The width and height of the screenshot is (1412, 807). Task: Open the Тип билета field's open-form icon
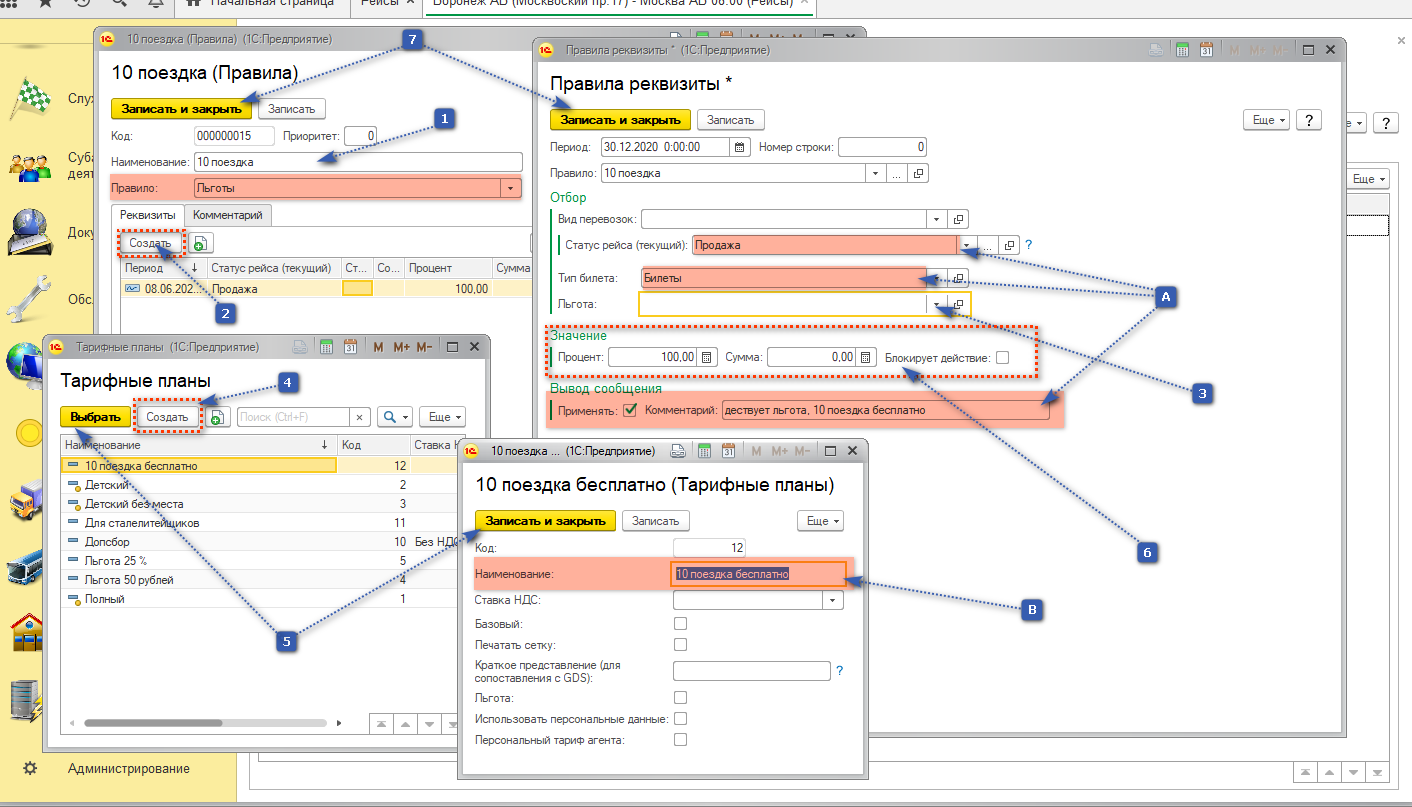click(958, 278)
